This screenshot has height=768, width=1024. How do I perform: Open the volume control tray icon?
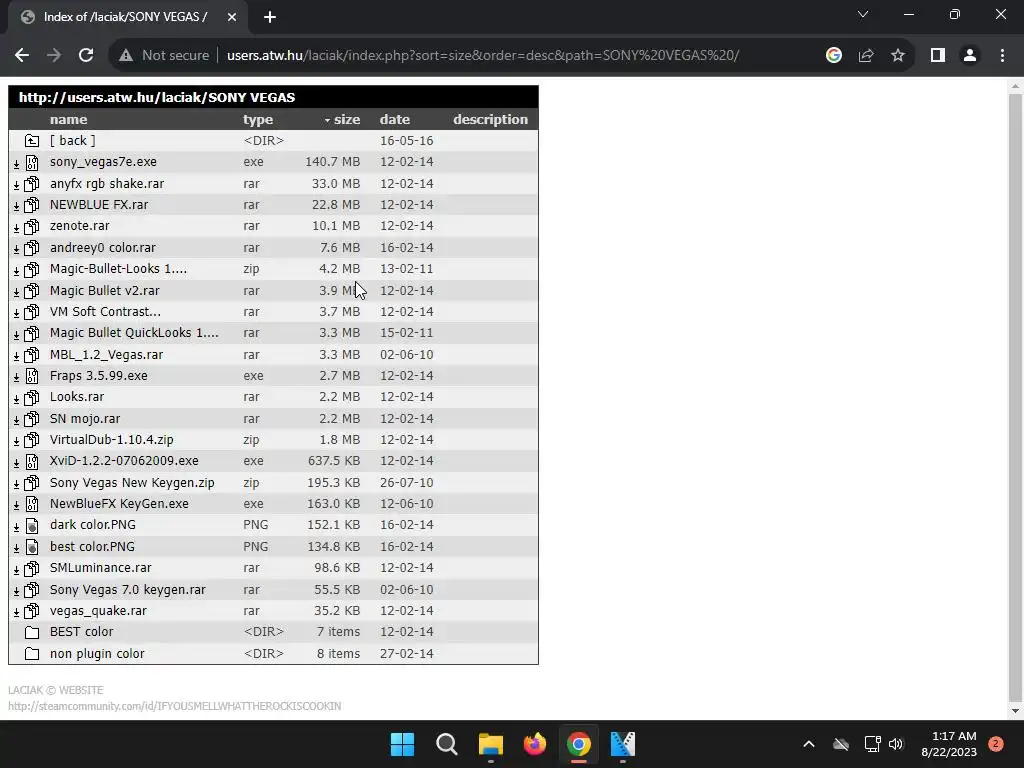[896, 744]
